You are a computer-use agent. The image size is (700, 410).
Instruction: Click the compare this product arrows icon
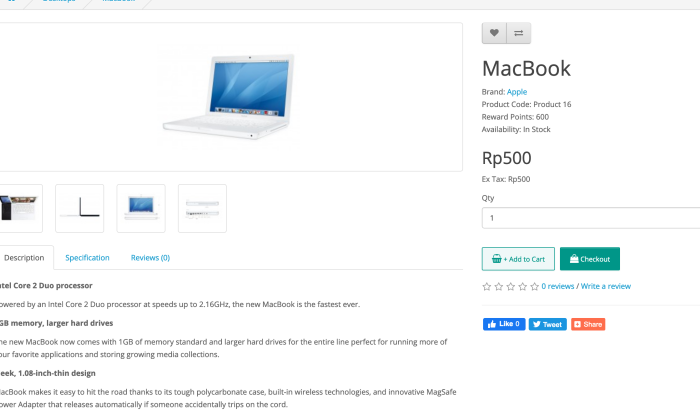click(519, 33)
